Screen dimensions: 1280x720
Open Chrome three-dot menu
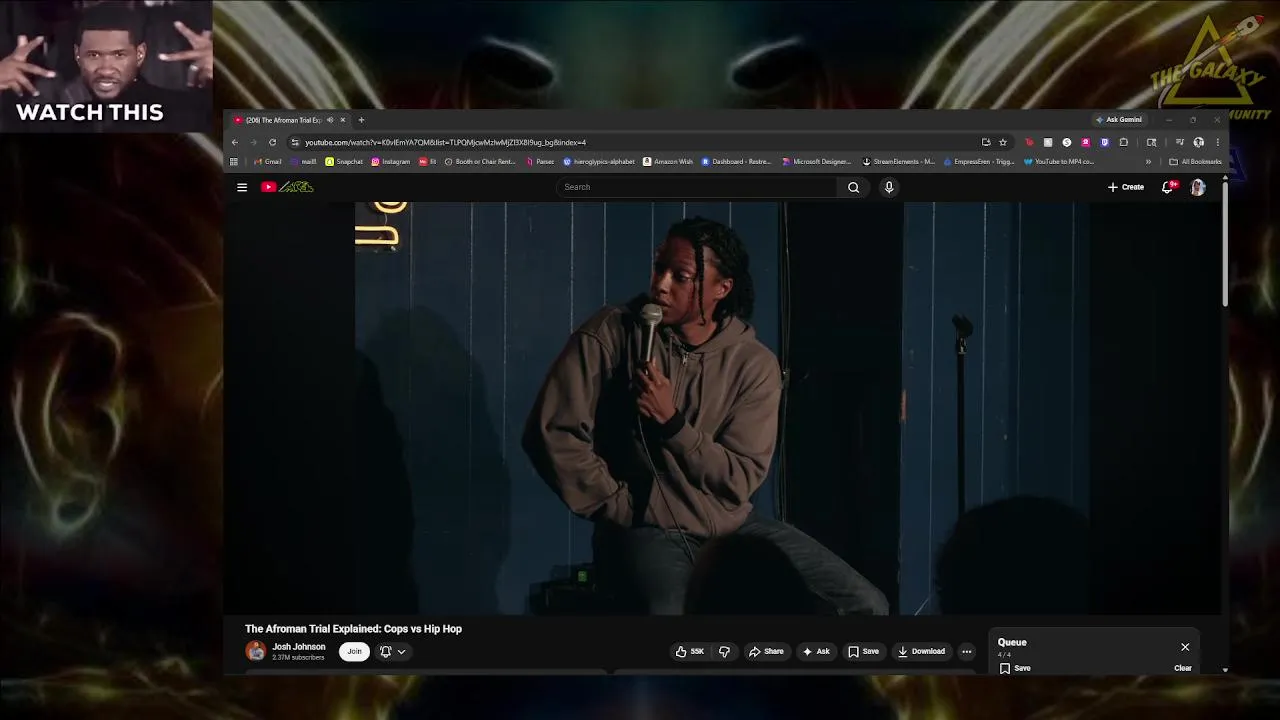(x=1217, y=142)
